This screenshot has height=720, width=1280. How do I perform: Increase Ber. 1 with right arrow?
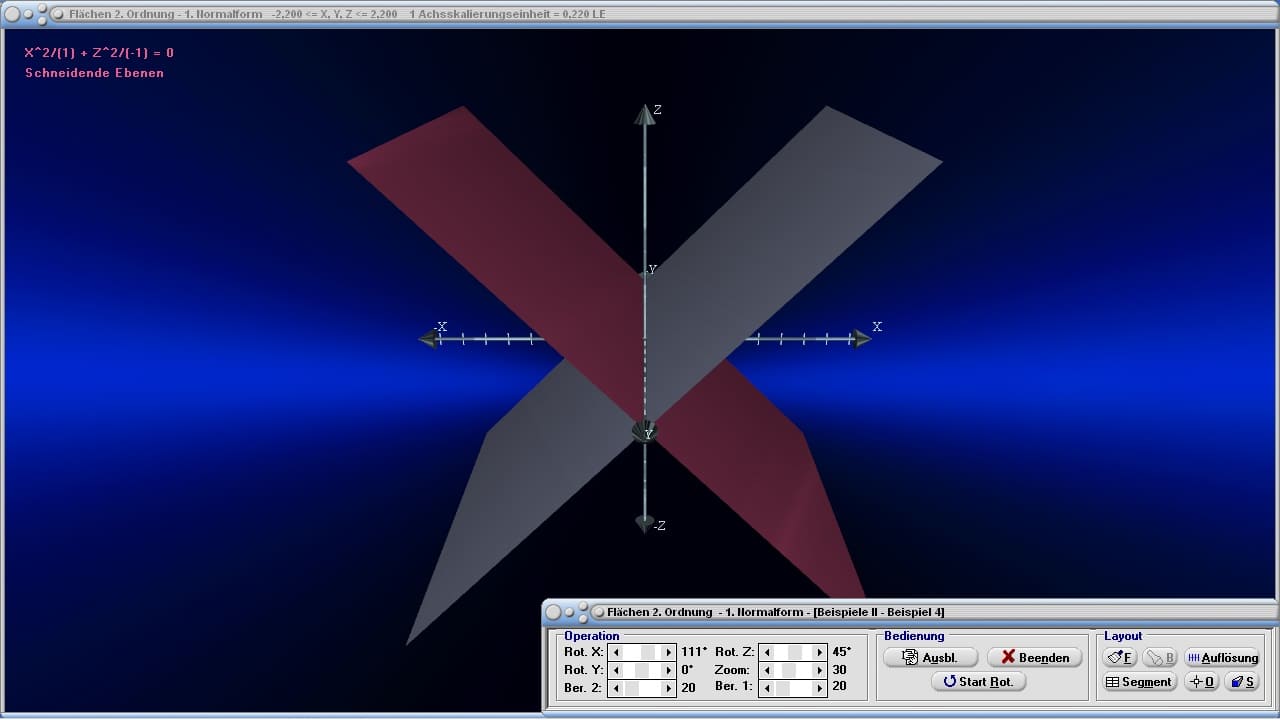[x=820, y=688]
